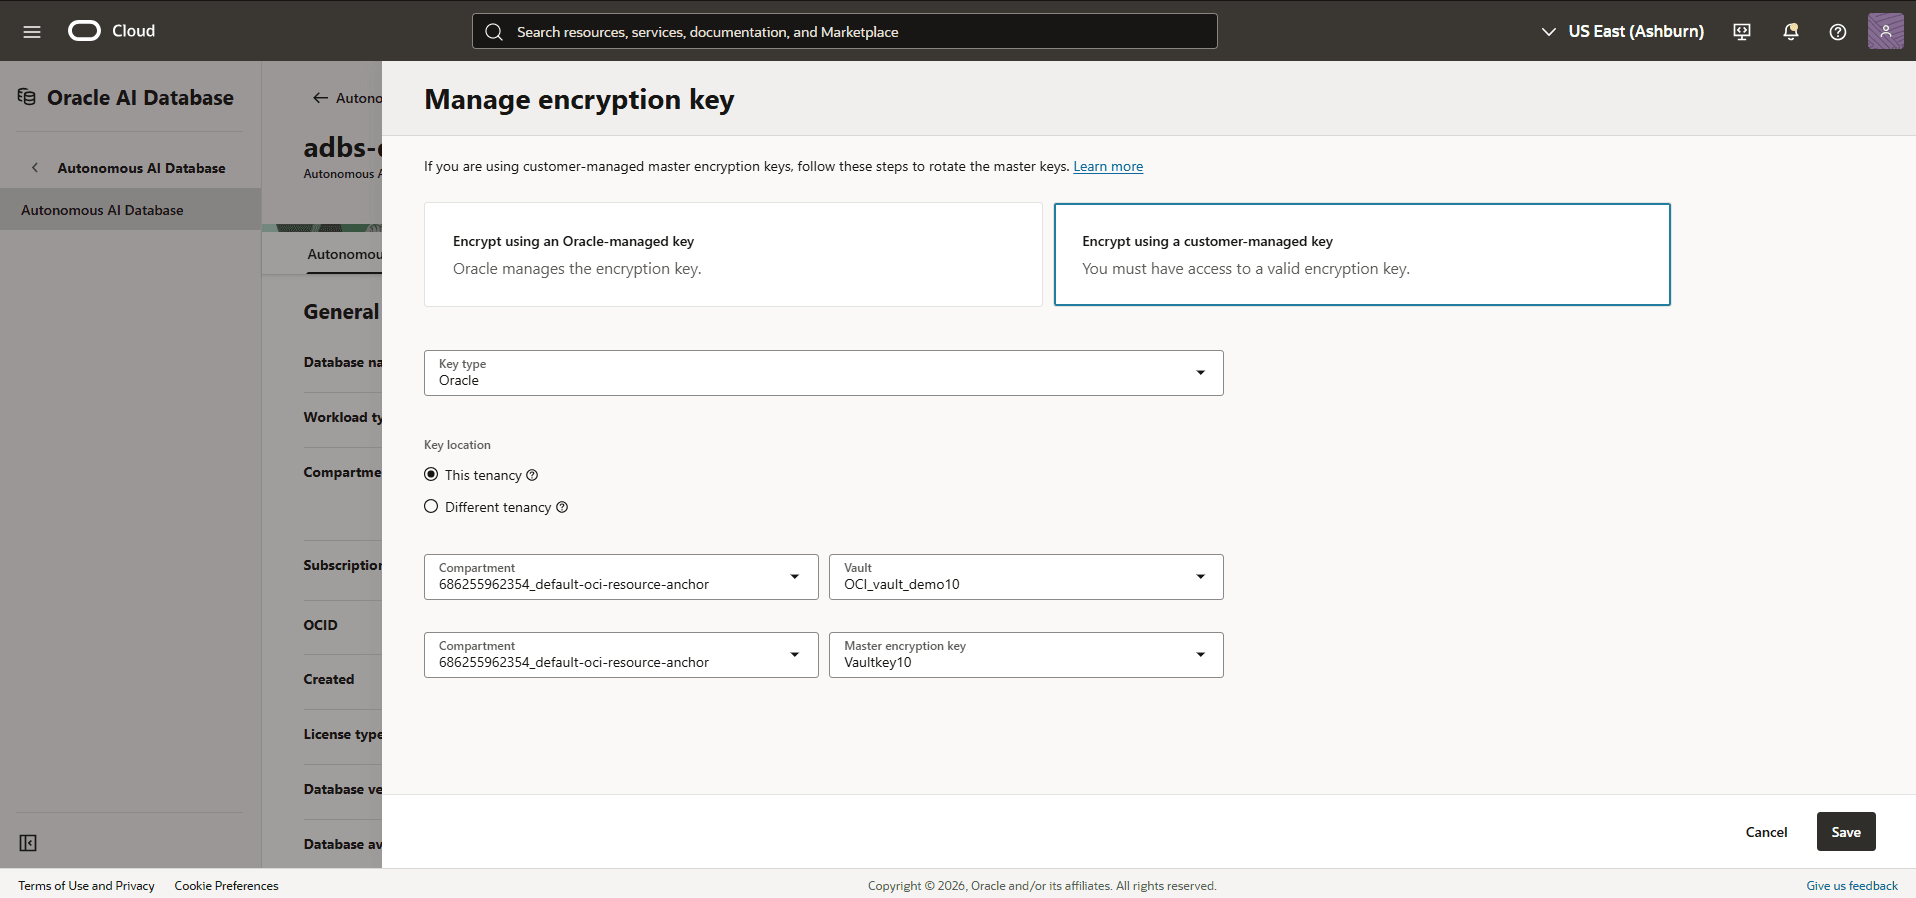The width and height of the screenshot is (1916, 898).
Task: Click the Cancel button
Action: tap(1766, 832)
